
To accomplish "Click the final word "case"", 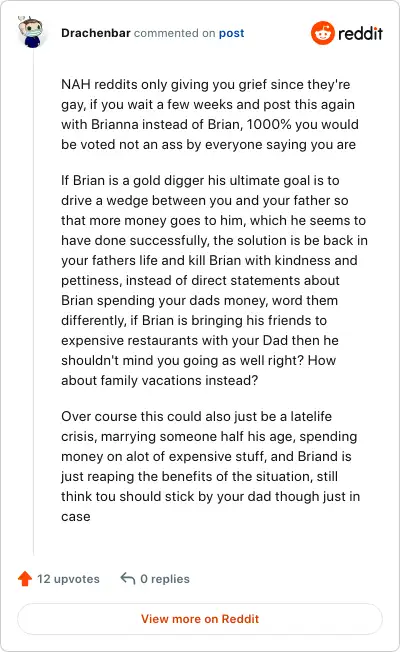I will click(76, 517).
